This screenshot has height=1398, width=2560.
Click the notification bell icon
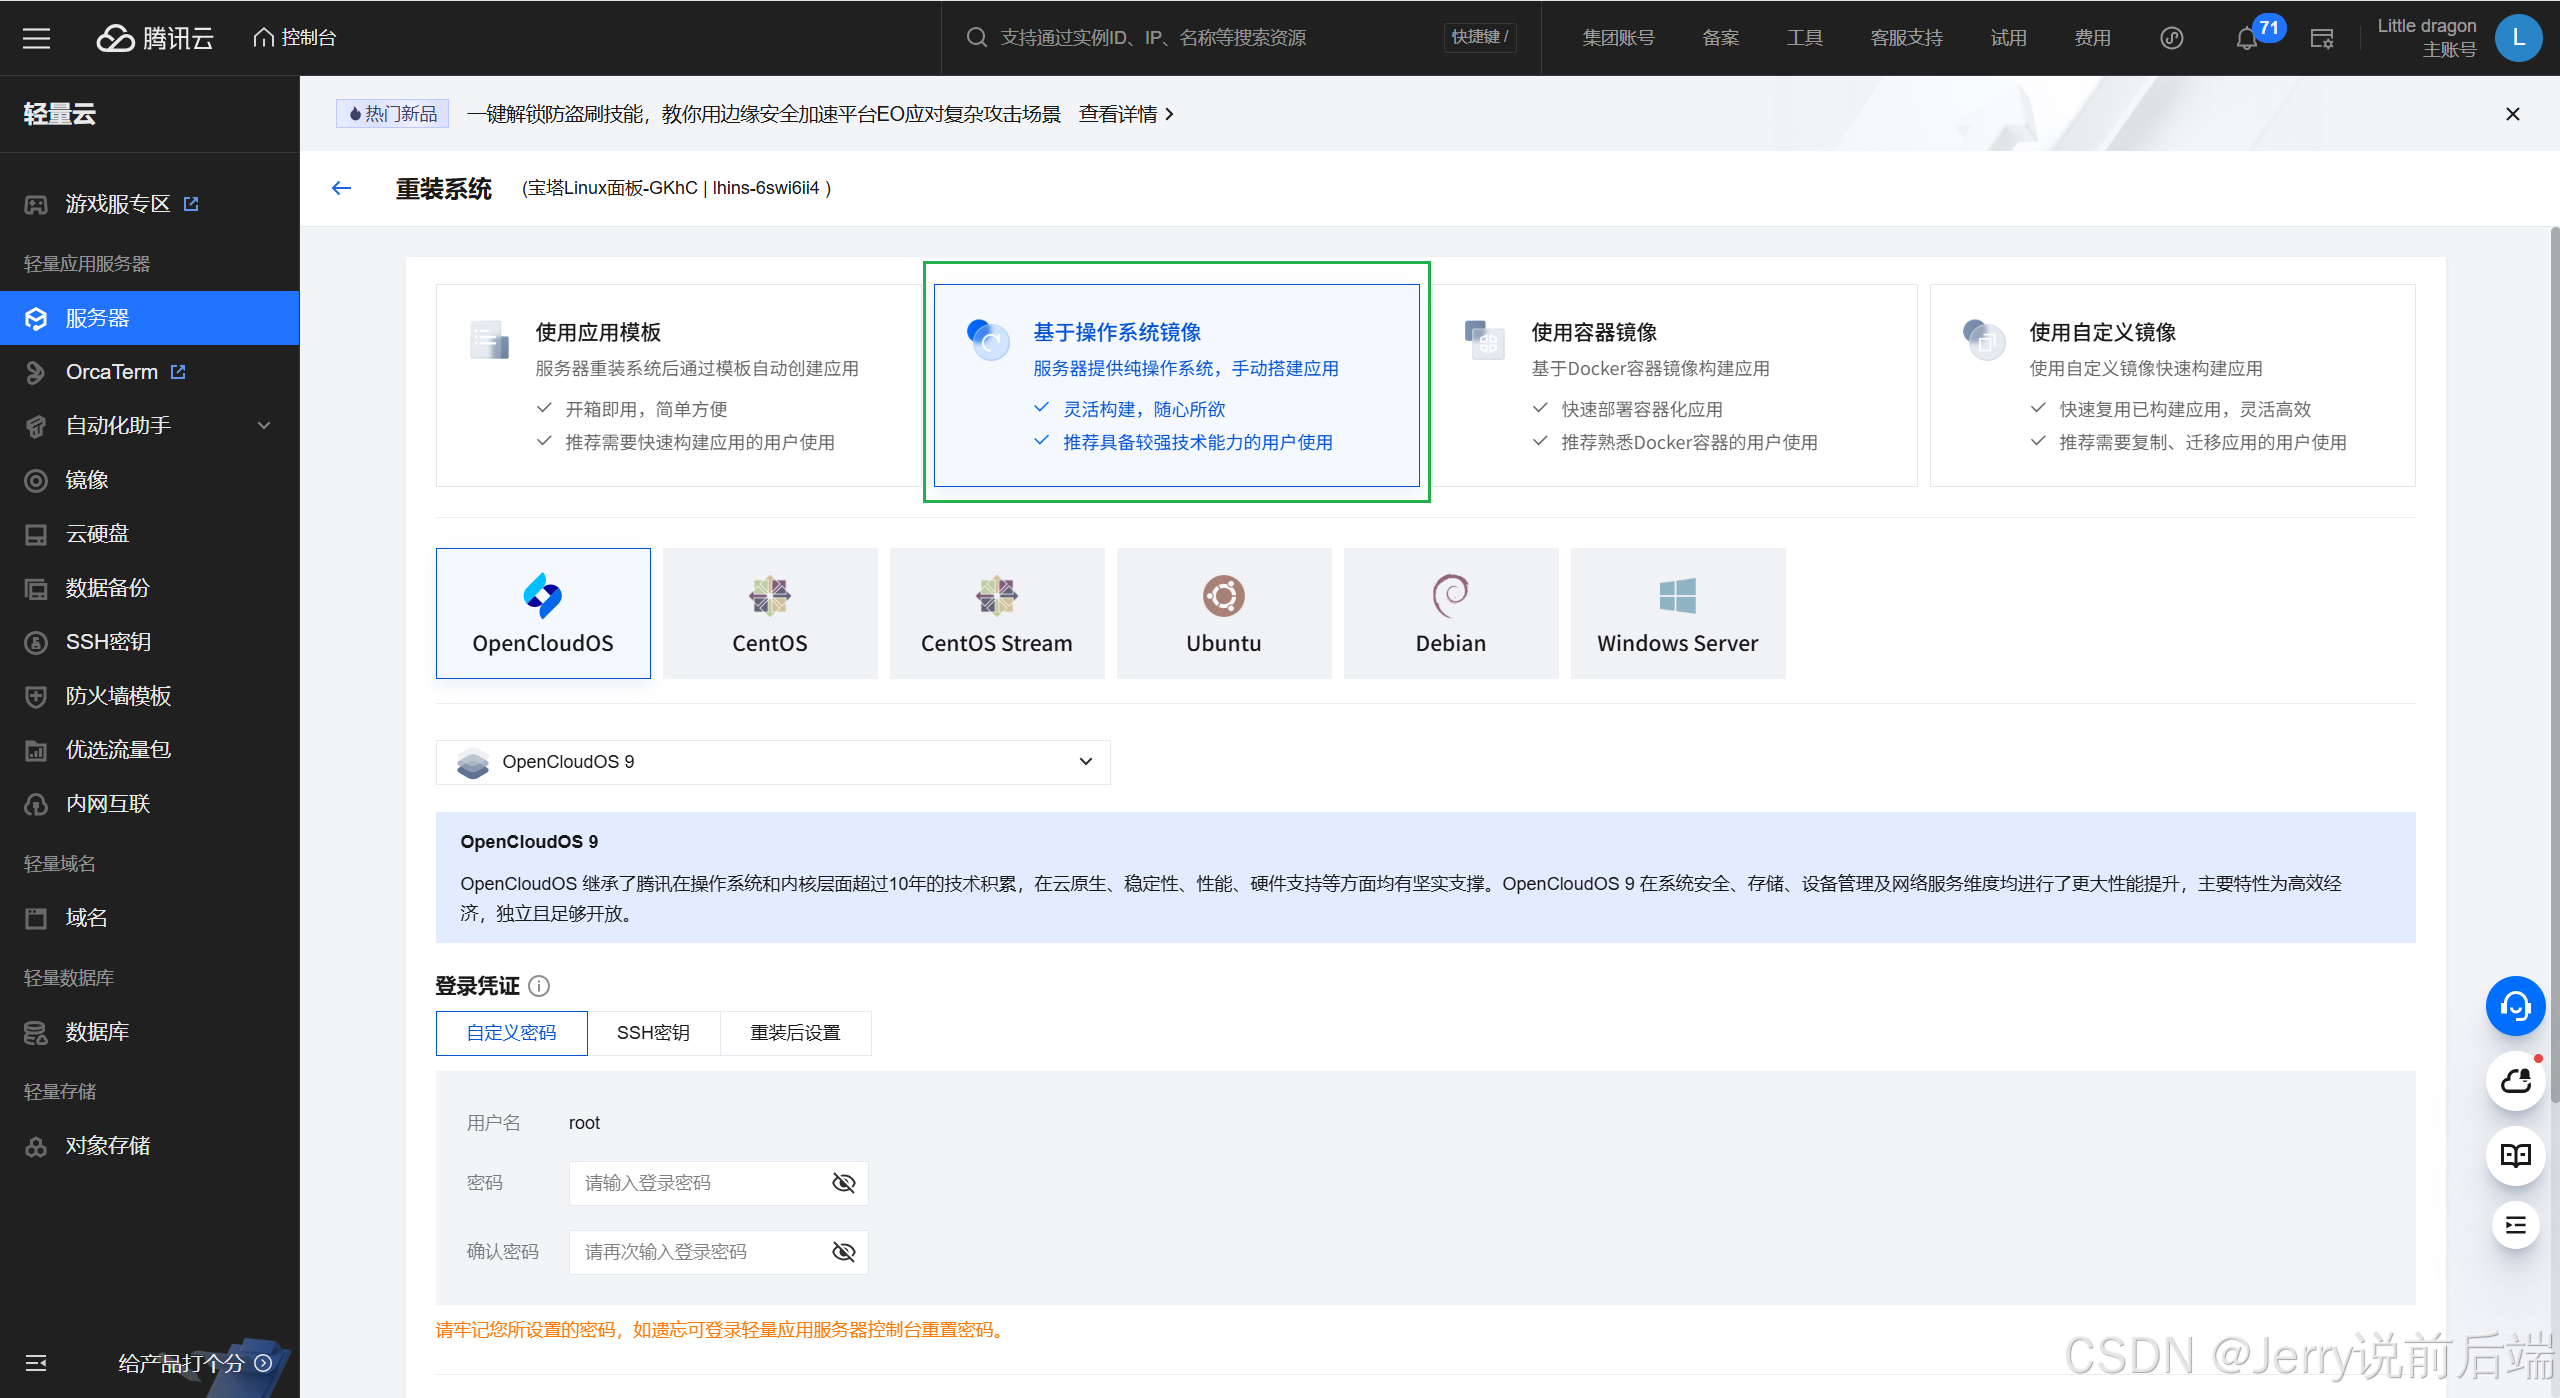tap(2246, 39)
